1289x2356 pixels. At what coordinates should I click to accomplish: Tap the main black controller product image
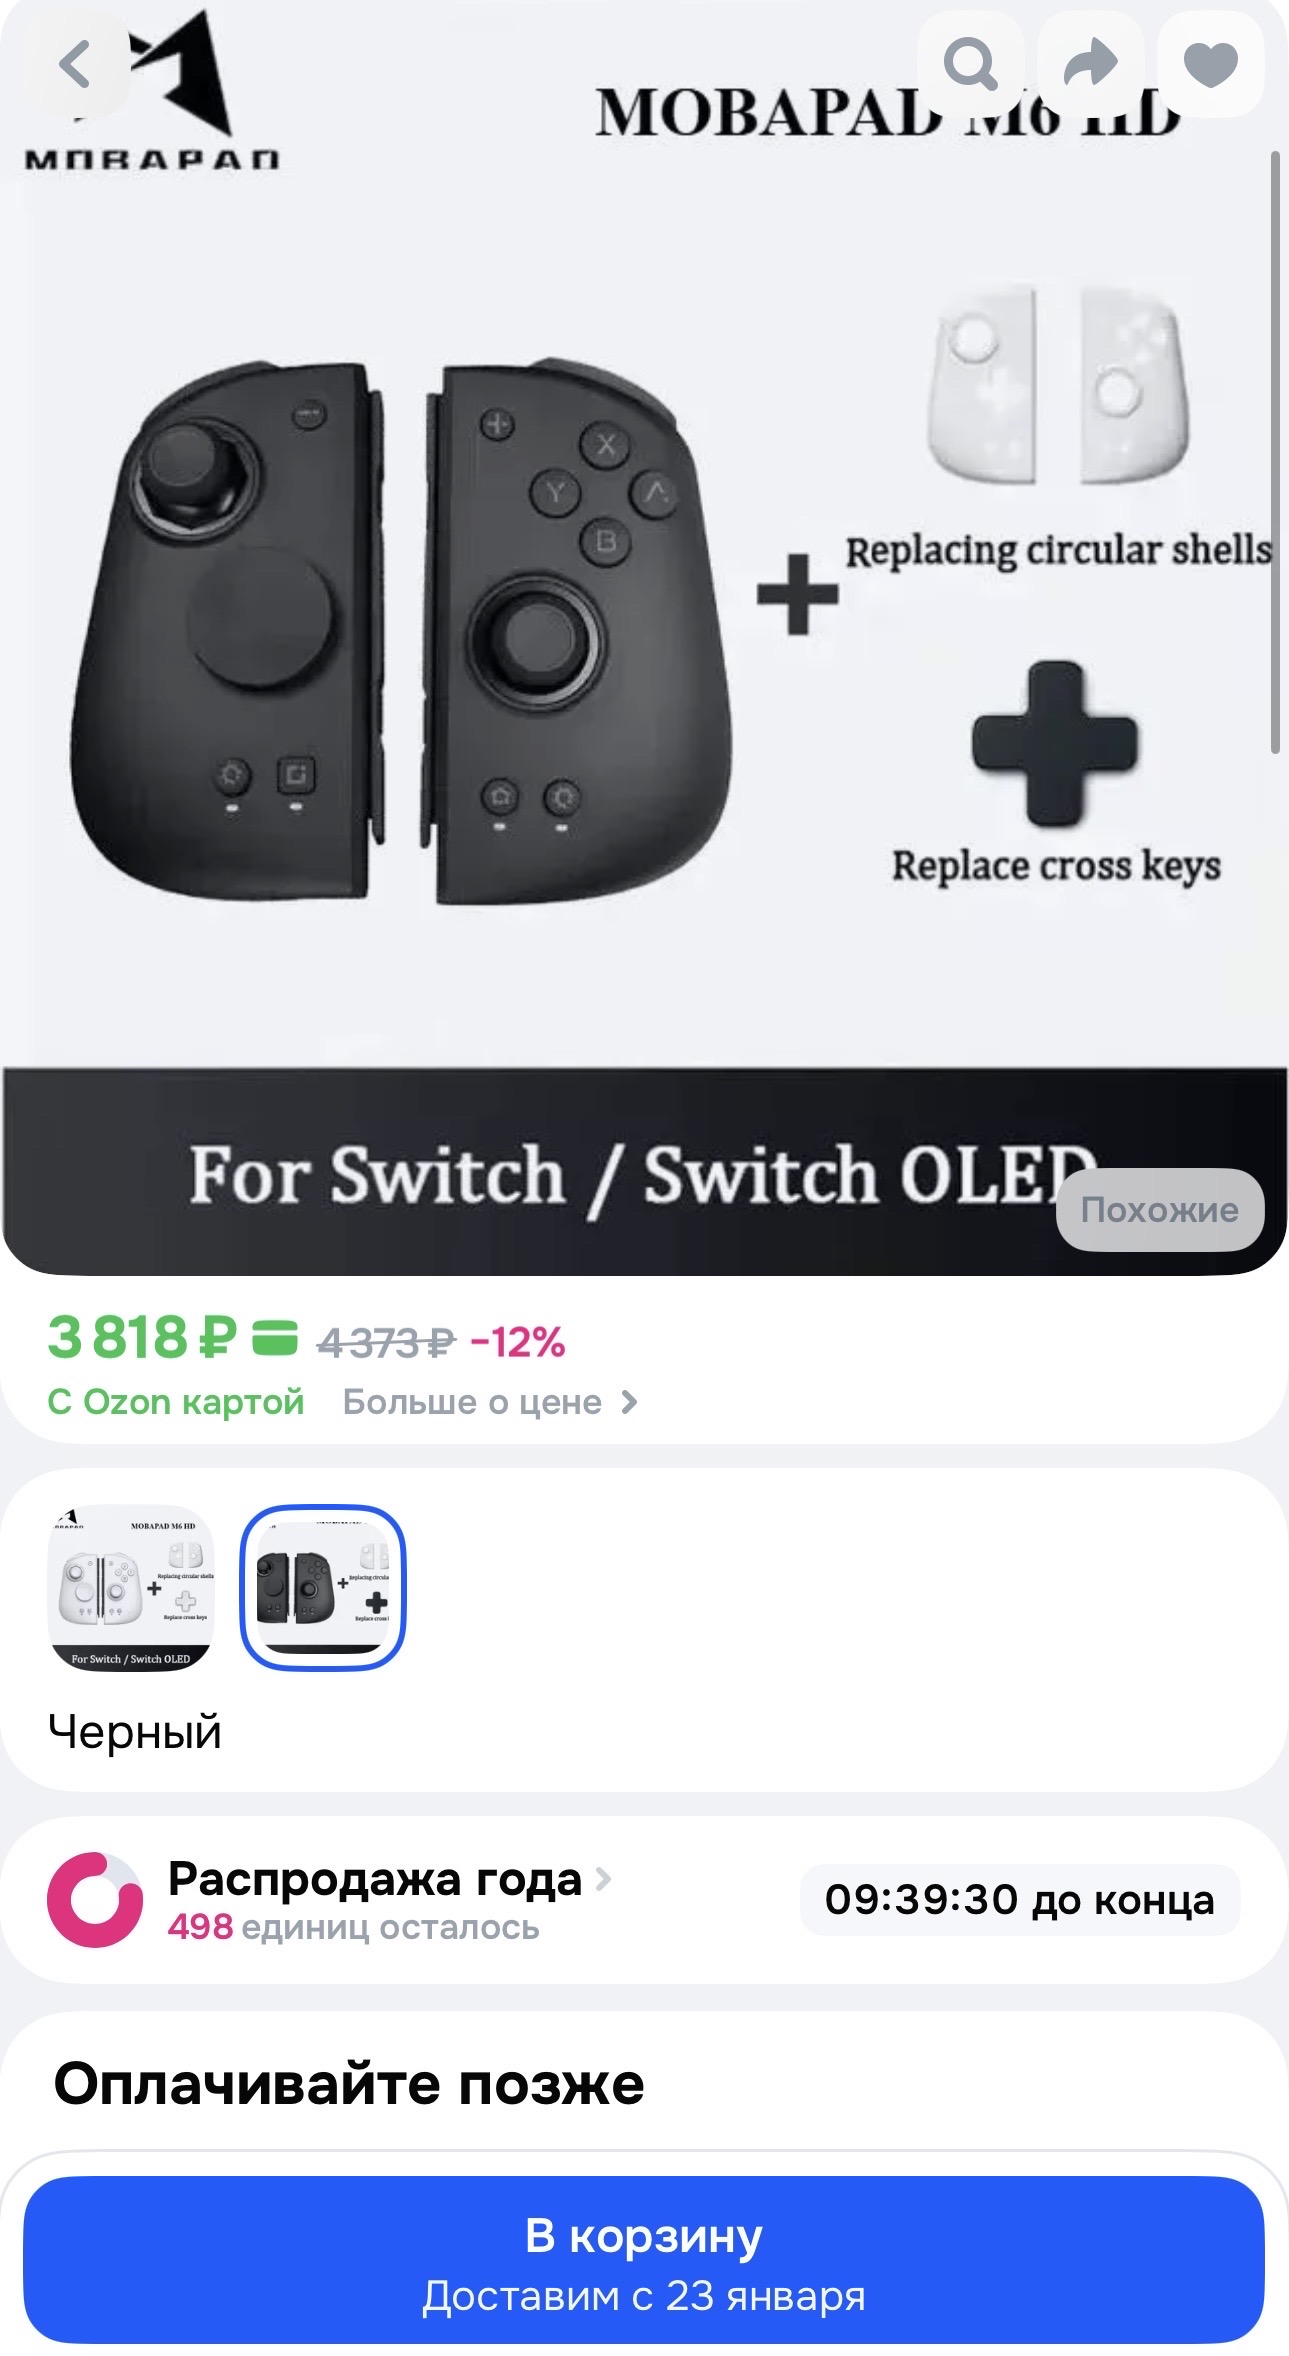pos(400,632)
